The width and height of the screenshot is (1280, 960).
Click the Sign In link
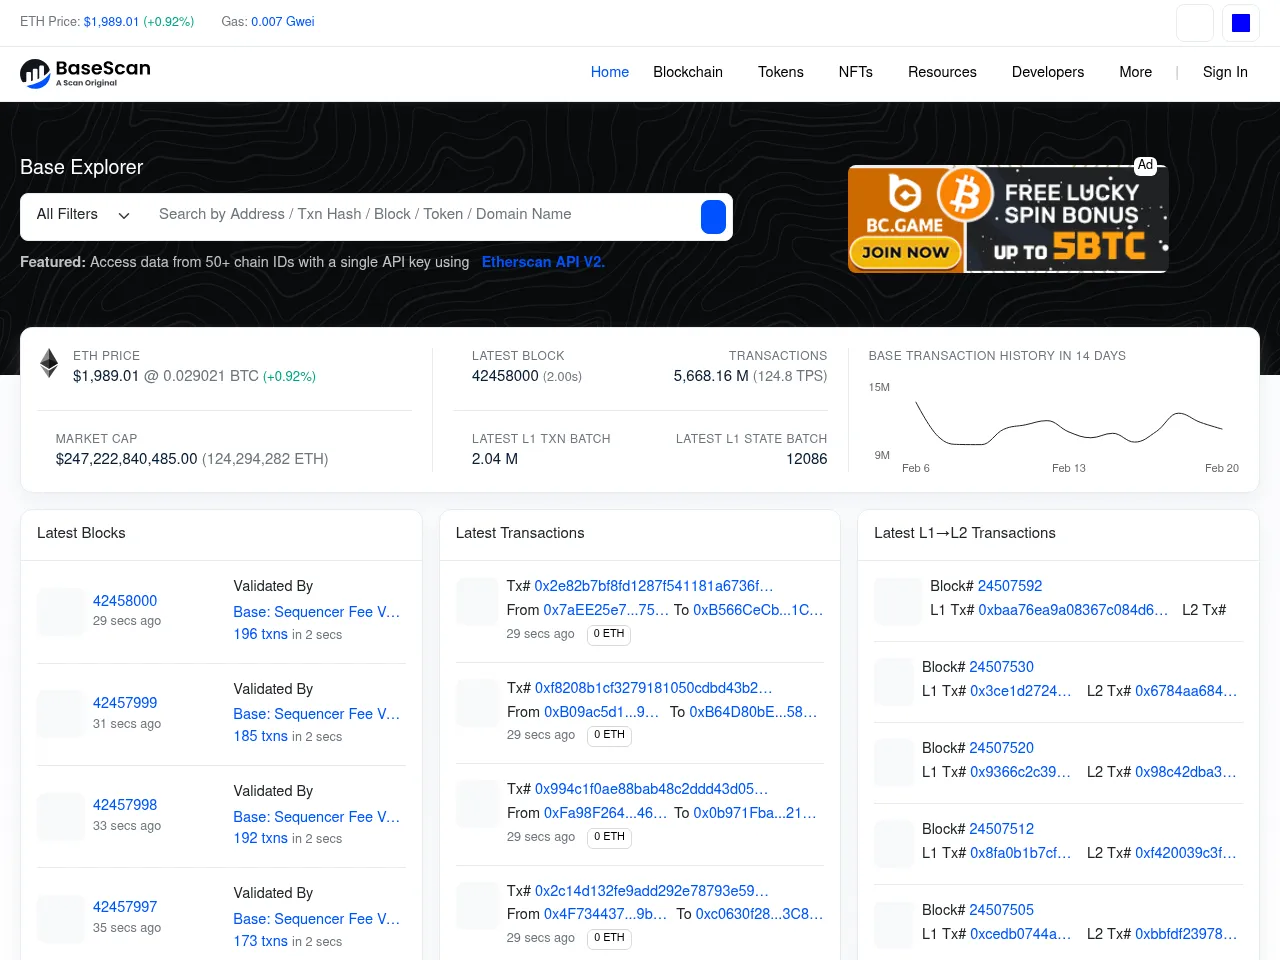pyautogui.click(x=1225, y=72)
